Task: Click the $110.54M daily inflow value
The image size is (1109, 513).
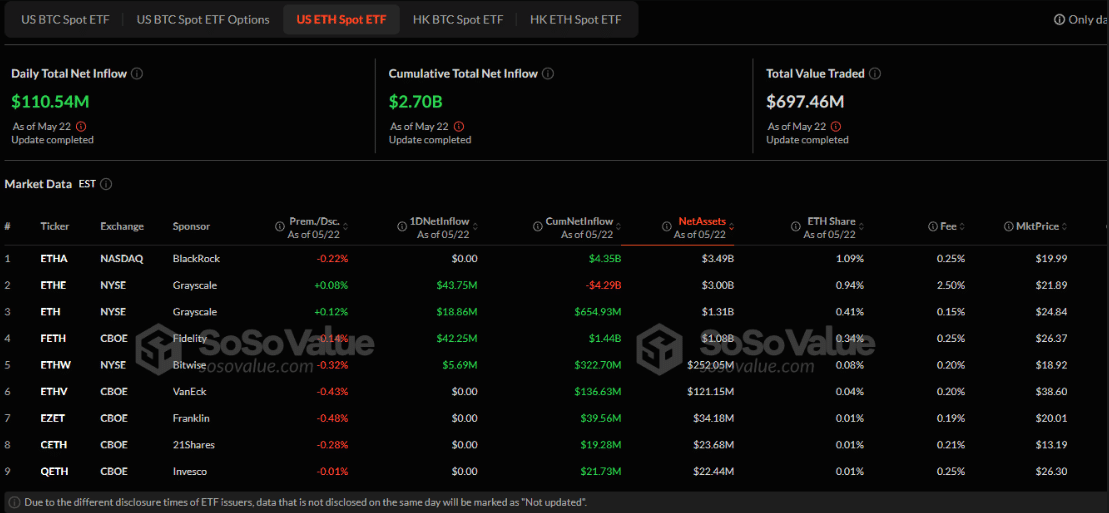Action: [x=50, y=101]
